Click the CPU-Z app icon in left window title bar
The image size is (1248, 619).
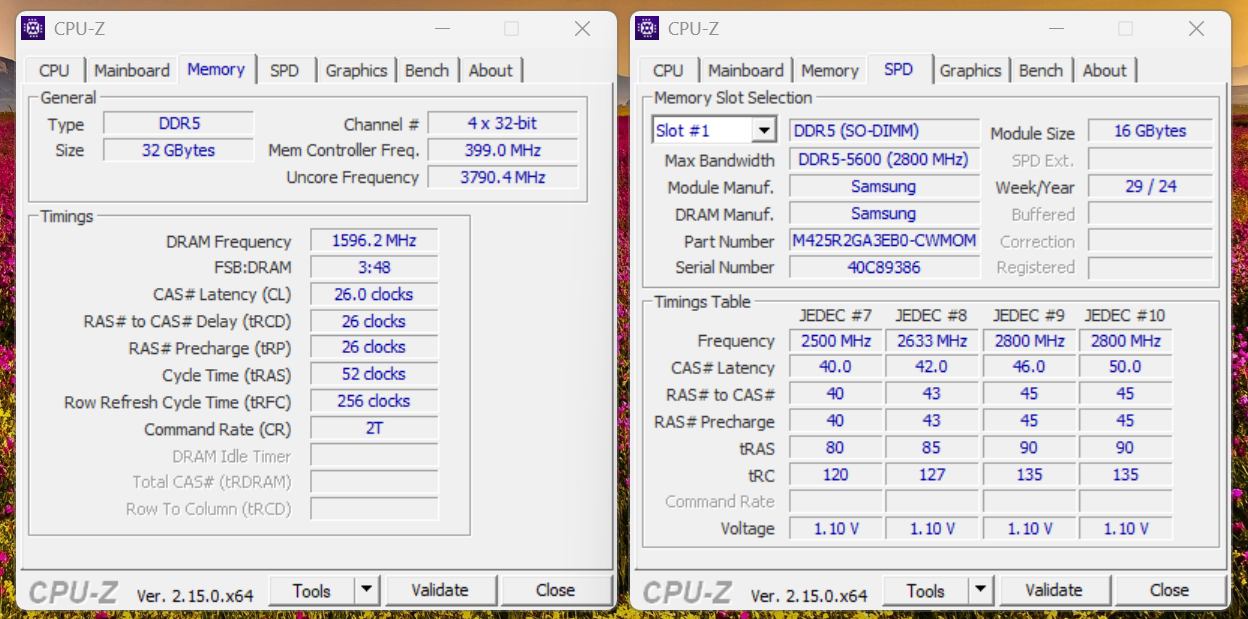(x=33, y=28)
